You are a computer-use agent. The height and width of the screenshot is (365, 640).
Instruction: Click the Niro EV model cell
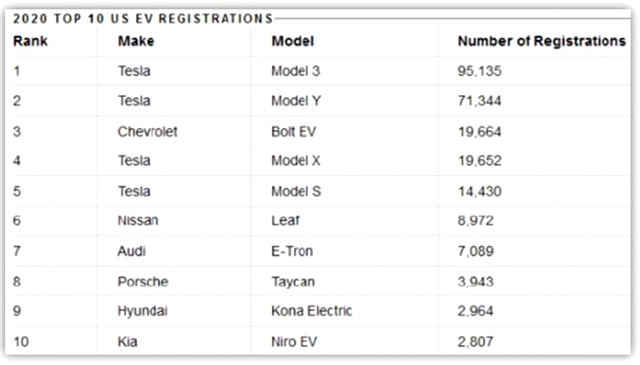click(294, 341)
